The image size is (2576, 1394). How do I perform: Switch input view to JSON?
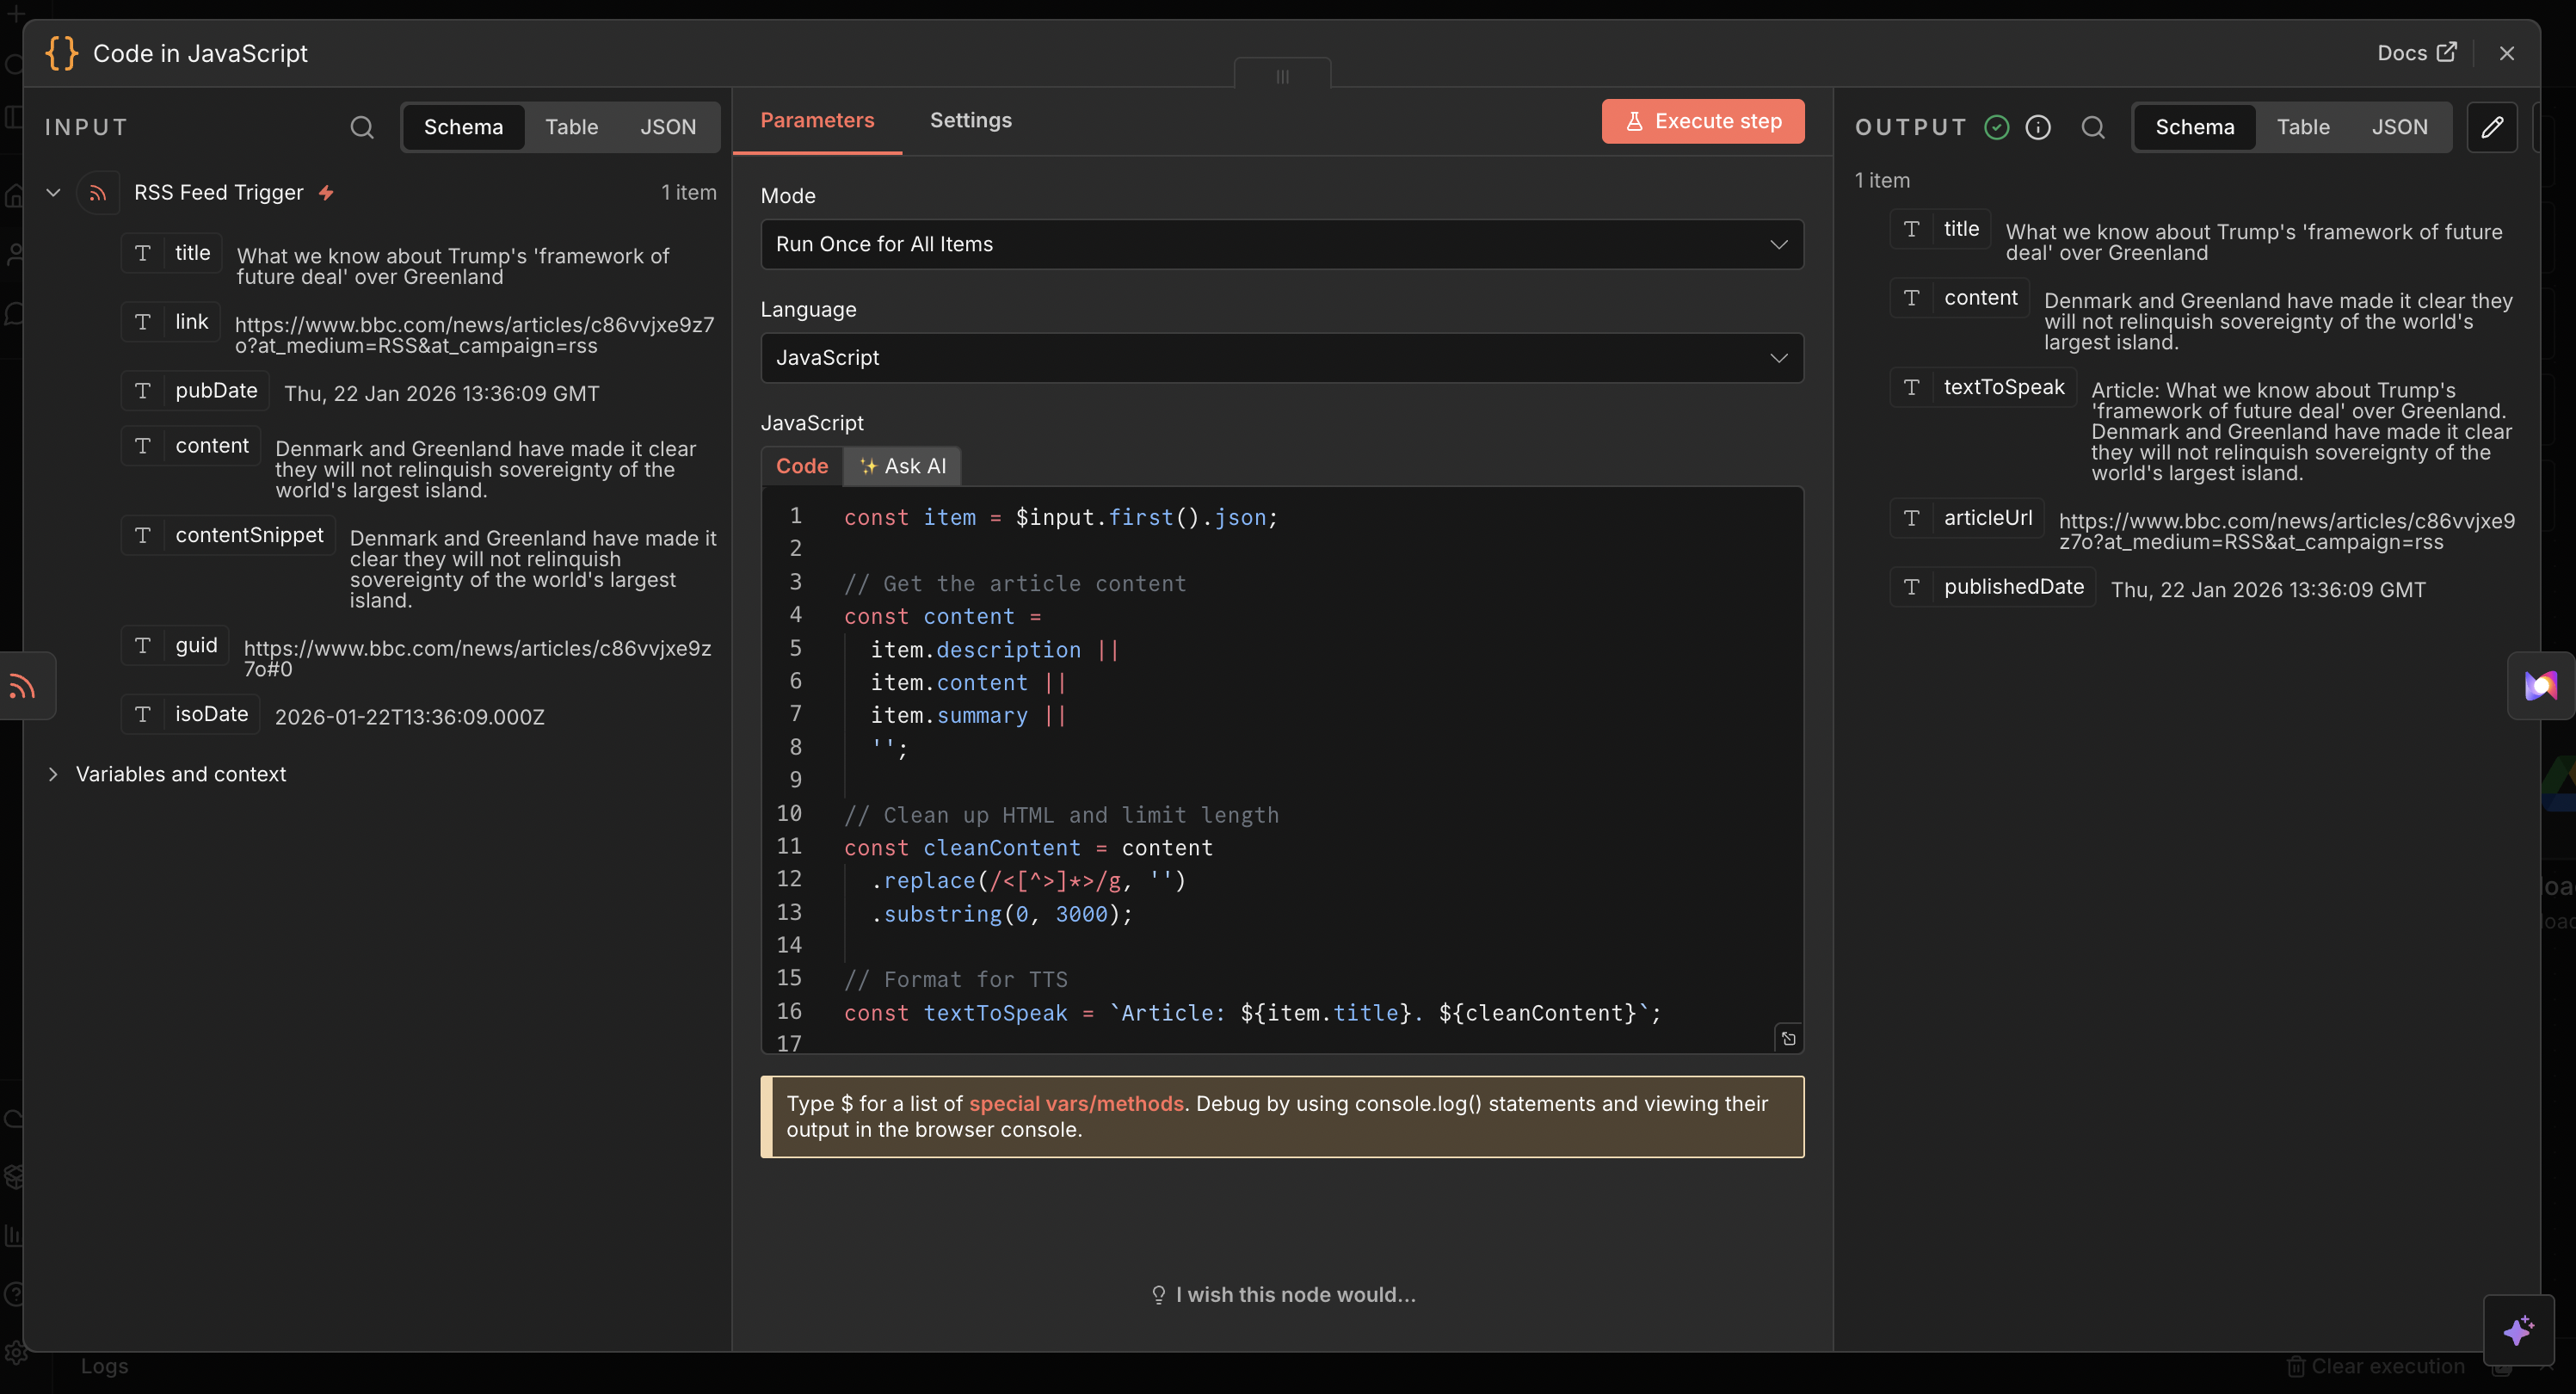668,127
